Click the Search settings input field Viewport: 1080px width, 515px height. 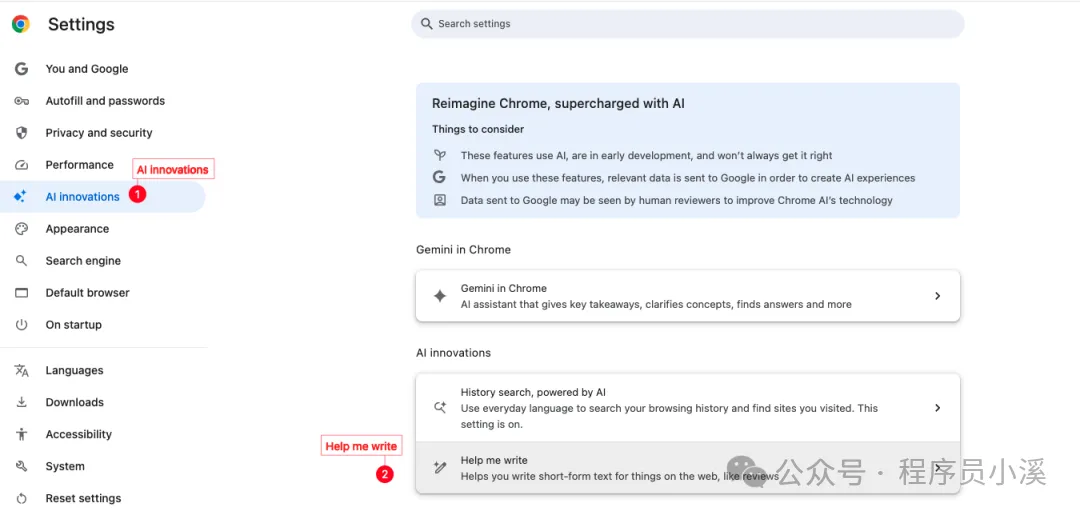[x=687, y=24]
